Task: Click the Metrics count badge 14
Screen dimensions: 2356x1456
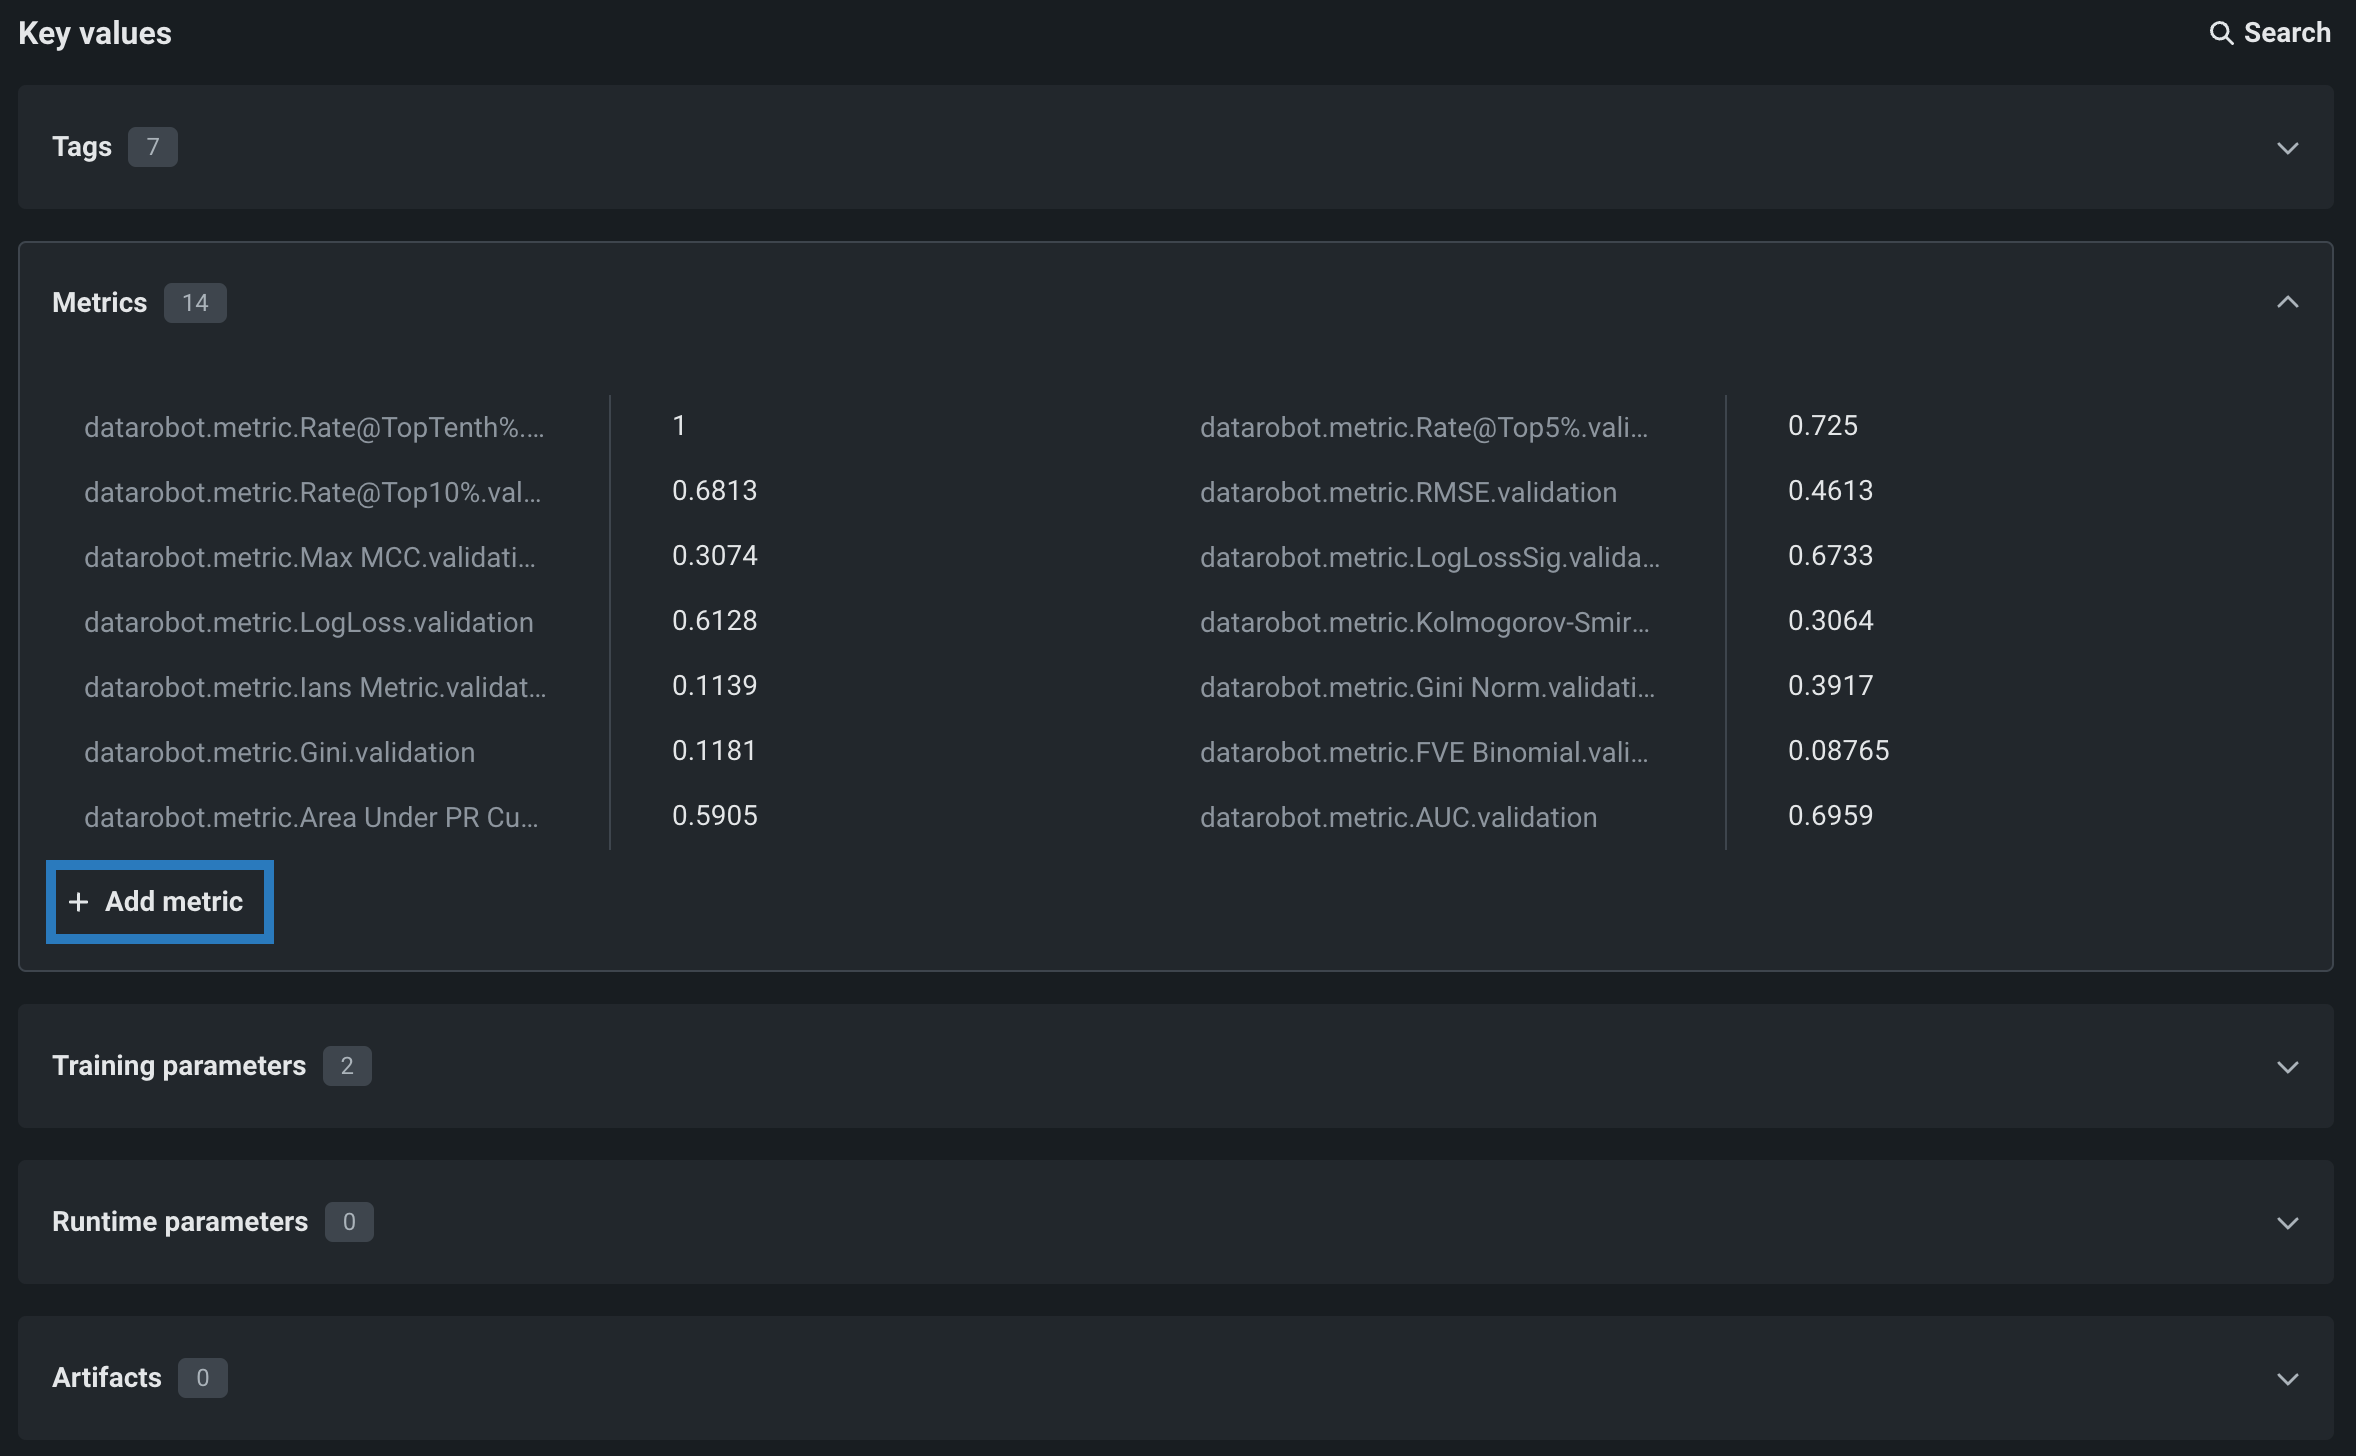Action: 195,303
